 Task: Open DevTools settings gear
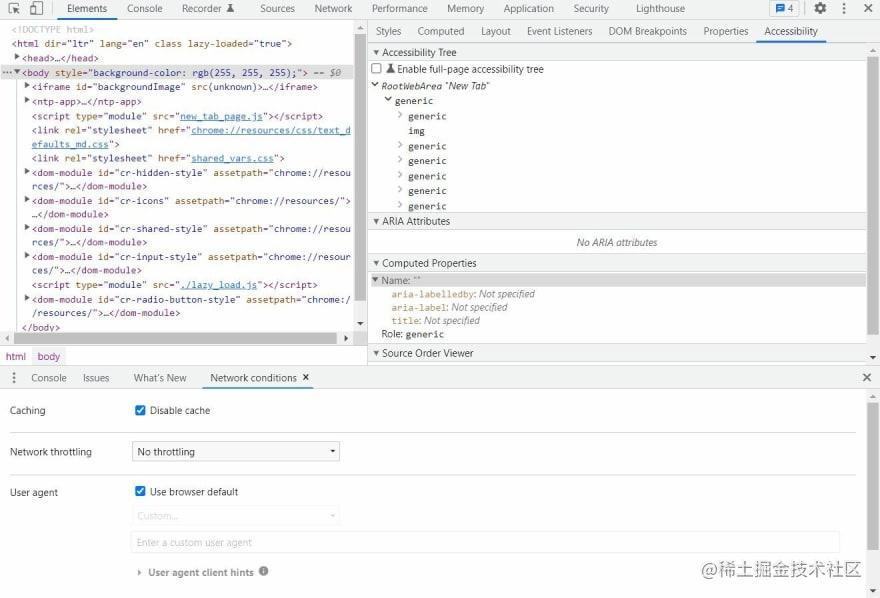(820, 9)
